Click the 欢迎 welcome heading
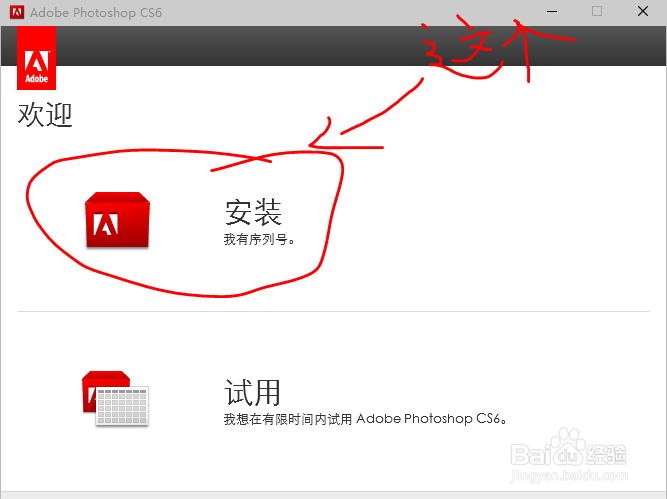The image size is (667, 499). pyautogui.click(x=45, y=114)
